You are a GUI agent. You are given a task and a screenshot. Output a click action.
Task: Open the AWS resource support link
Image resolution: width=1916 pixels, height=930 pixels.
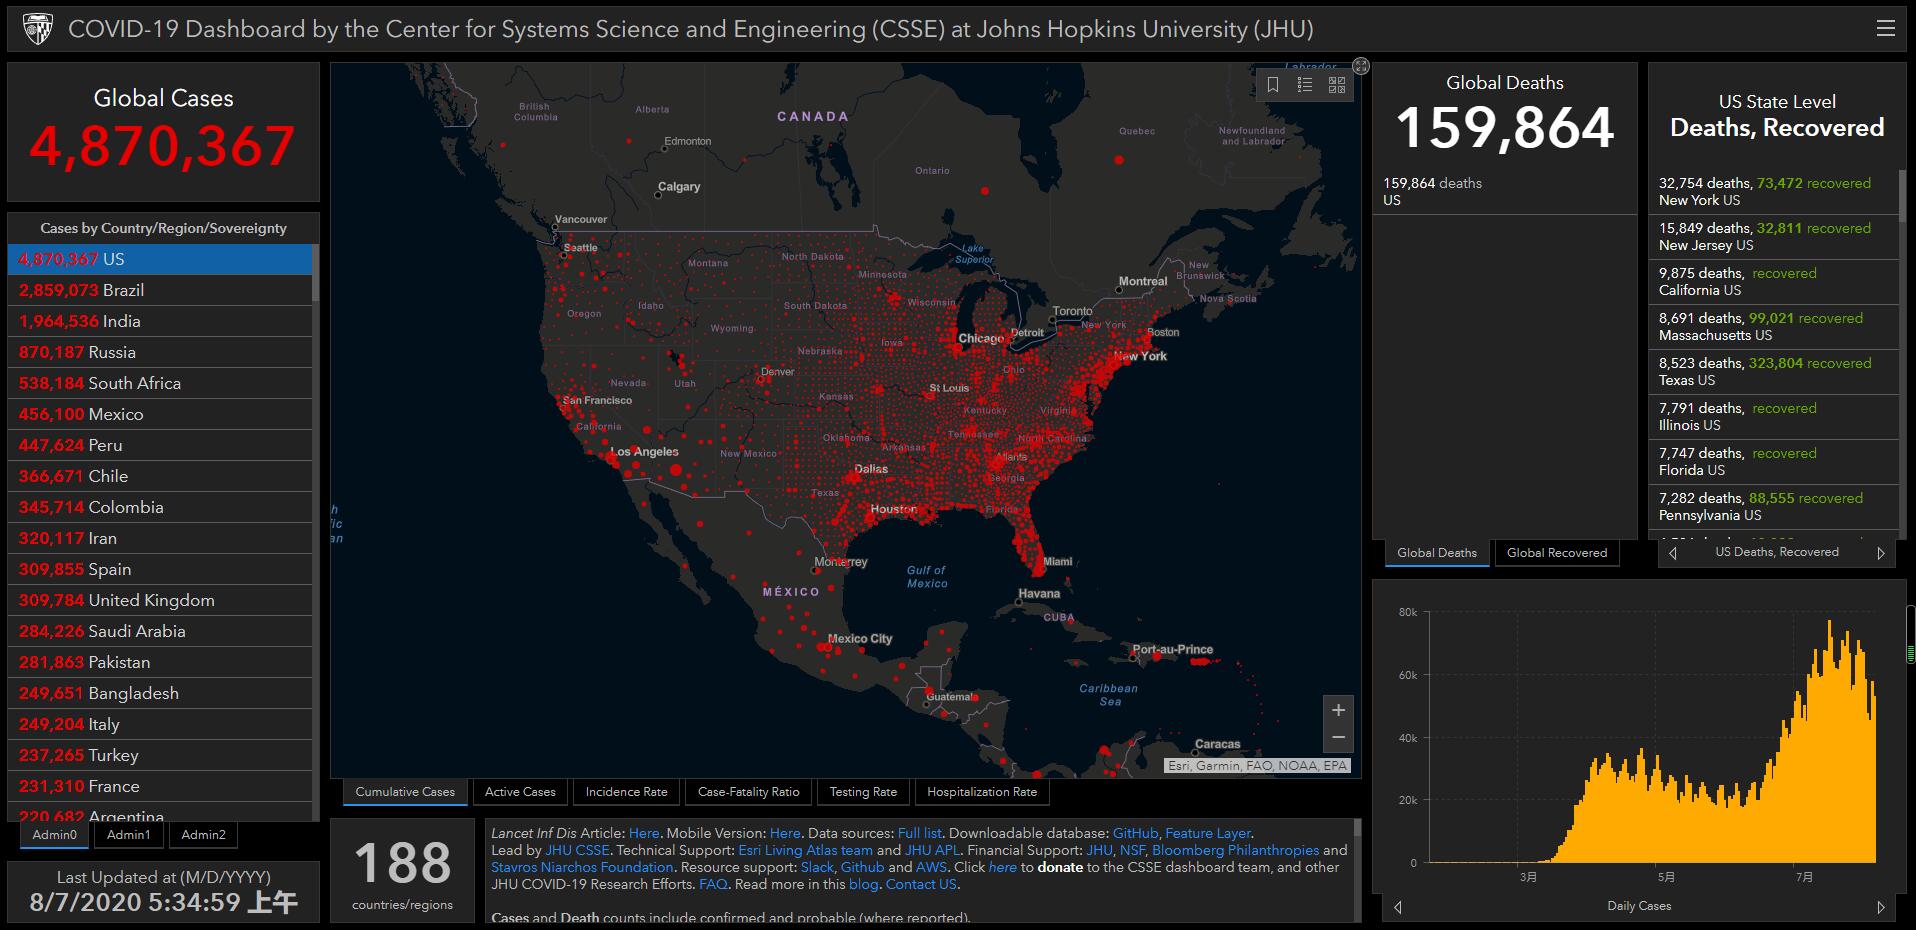(x=931, y=867)
